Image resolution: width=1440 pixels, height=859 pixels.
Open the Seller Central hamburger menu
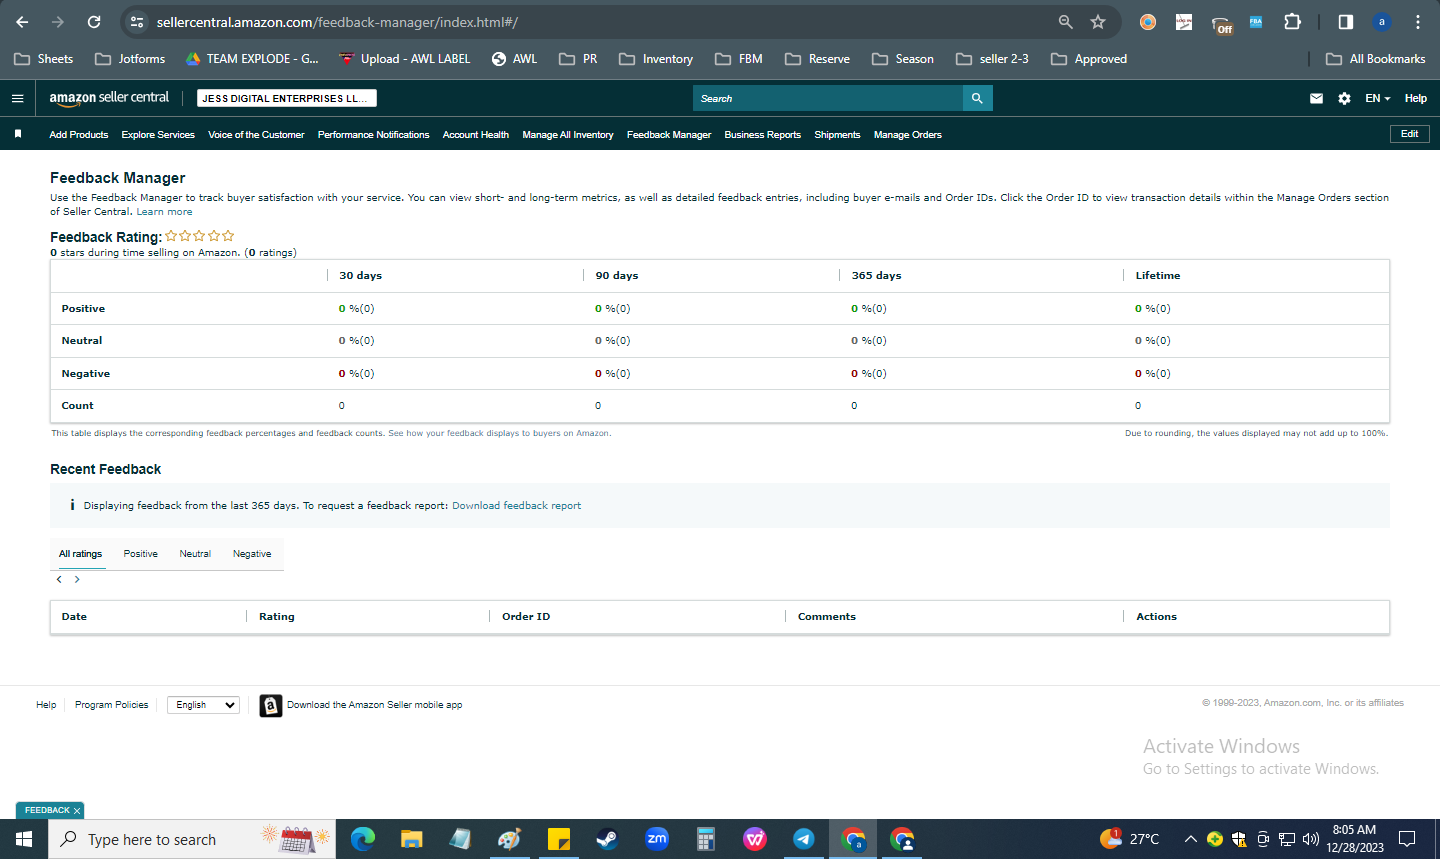pyautogui.click(x=17, y=98)
